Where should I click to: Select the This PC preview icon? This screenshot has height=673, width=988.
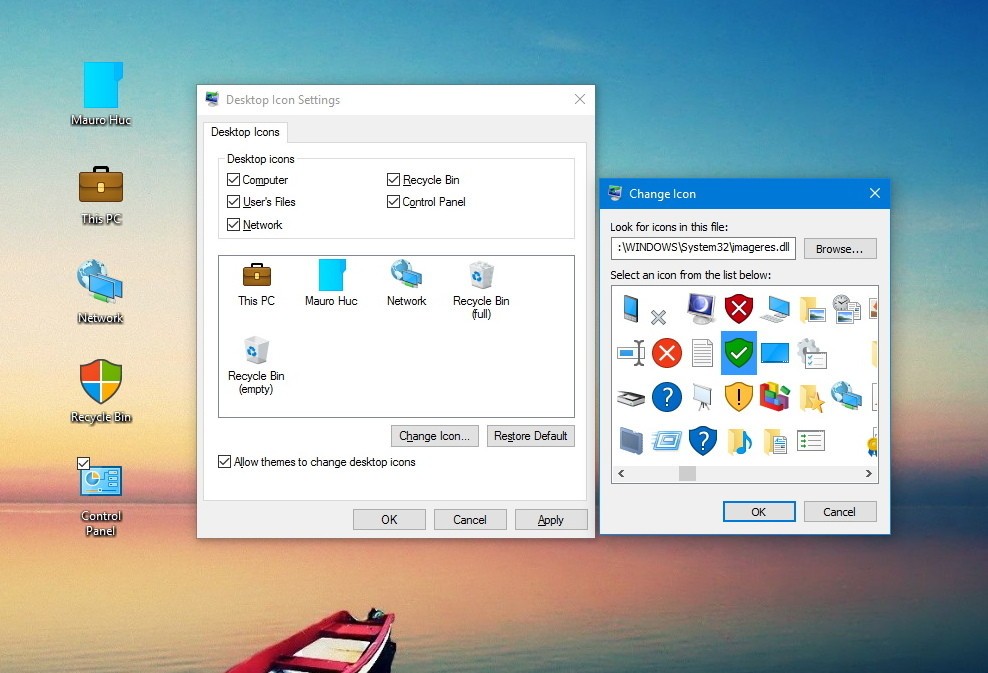pos(256,277)
